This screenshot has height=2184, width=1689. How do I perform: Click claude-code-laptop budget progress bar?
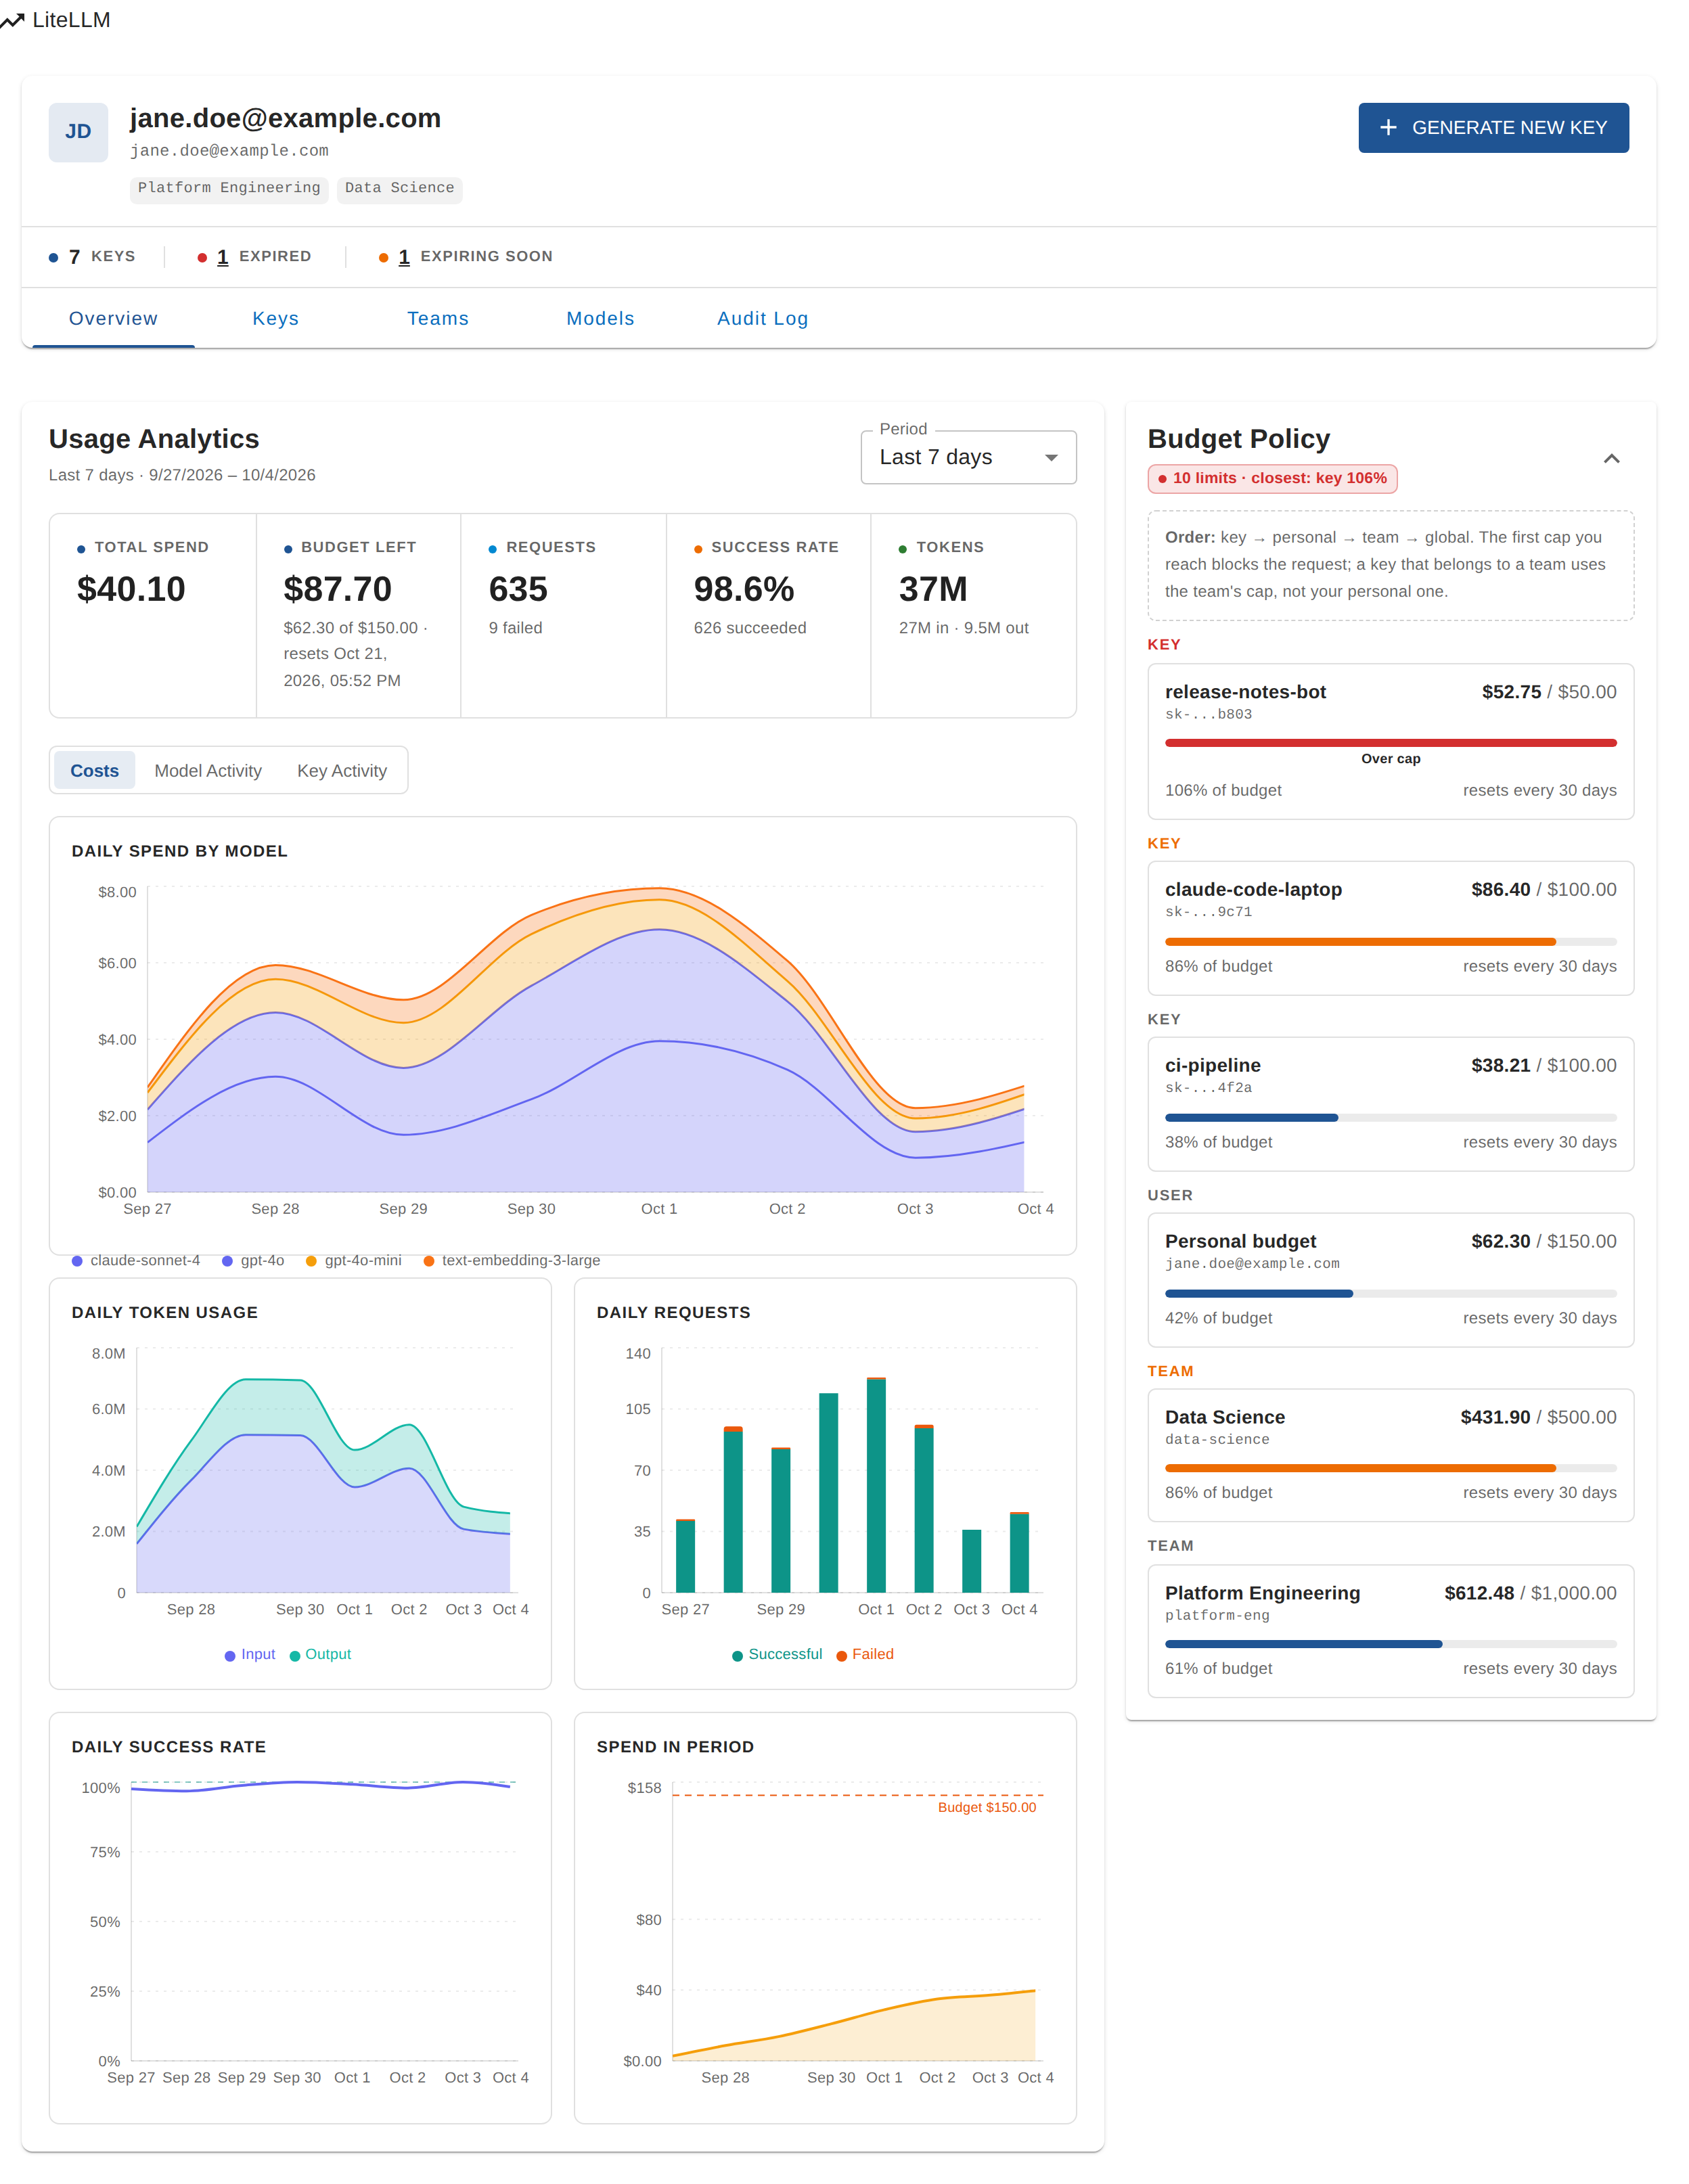coord(1390,942)
